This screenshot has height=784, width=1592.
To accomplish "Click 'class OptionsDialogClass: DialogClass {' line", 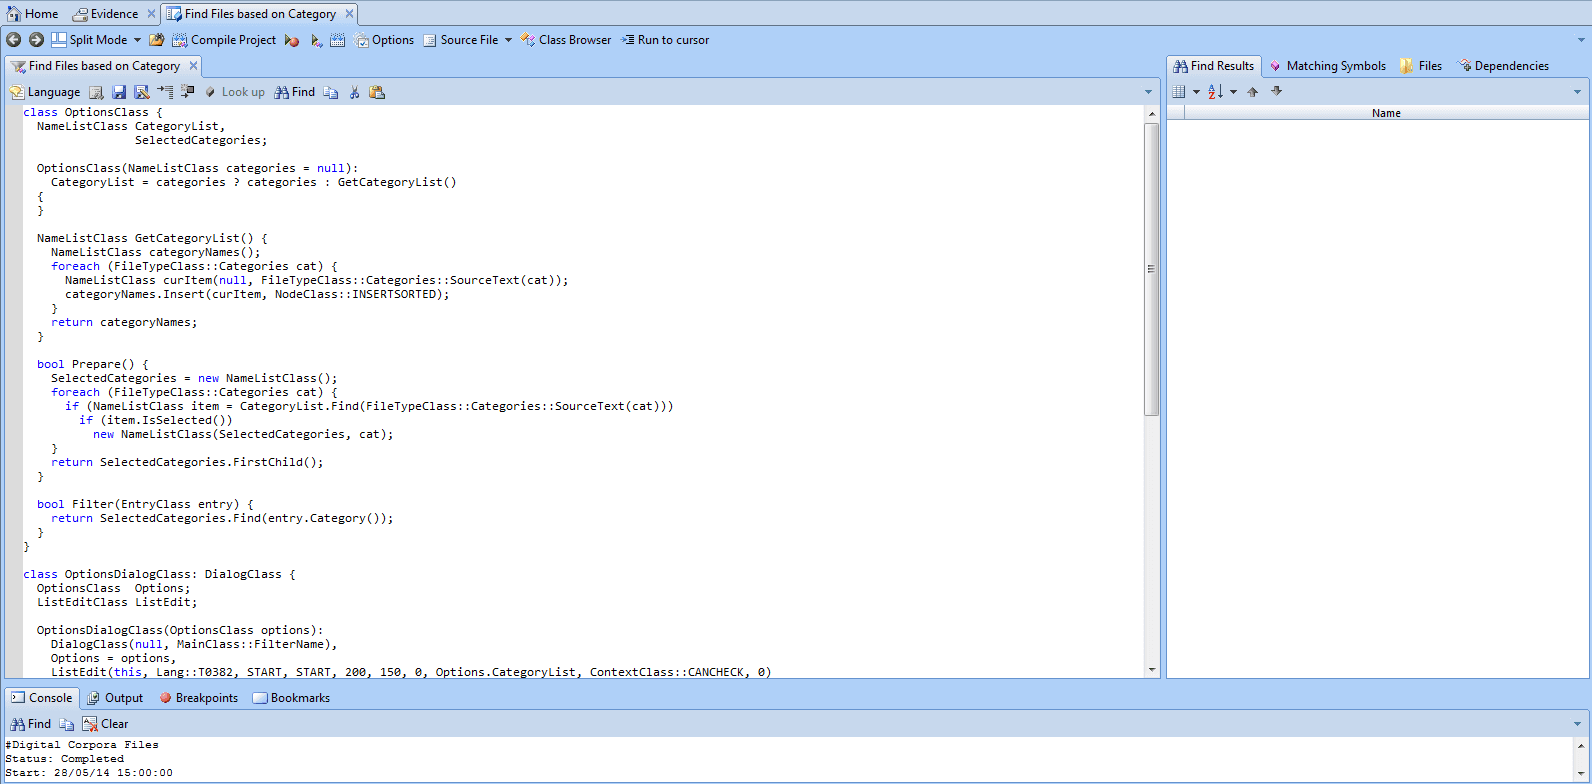I will pos(160,575).
